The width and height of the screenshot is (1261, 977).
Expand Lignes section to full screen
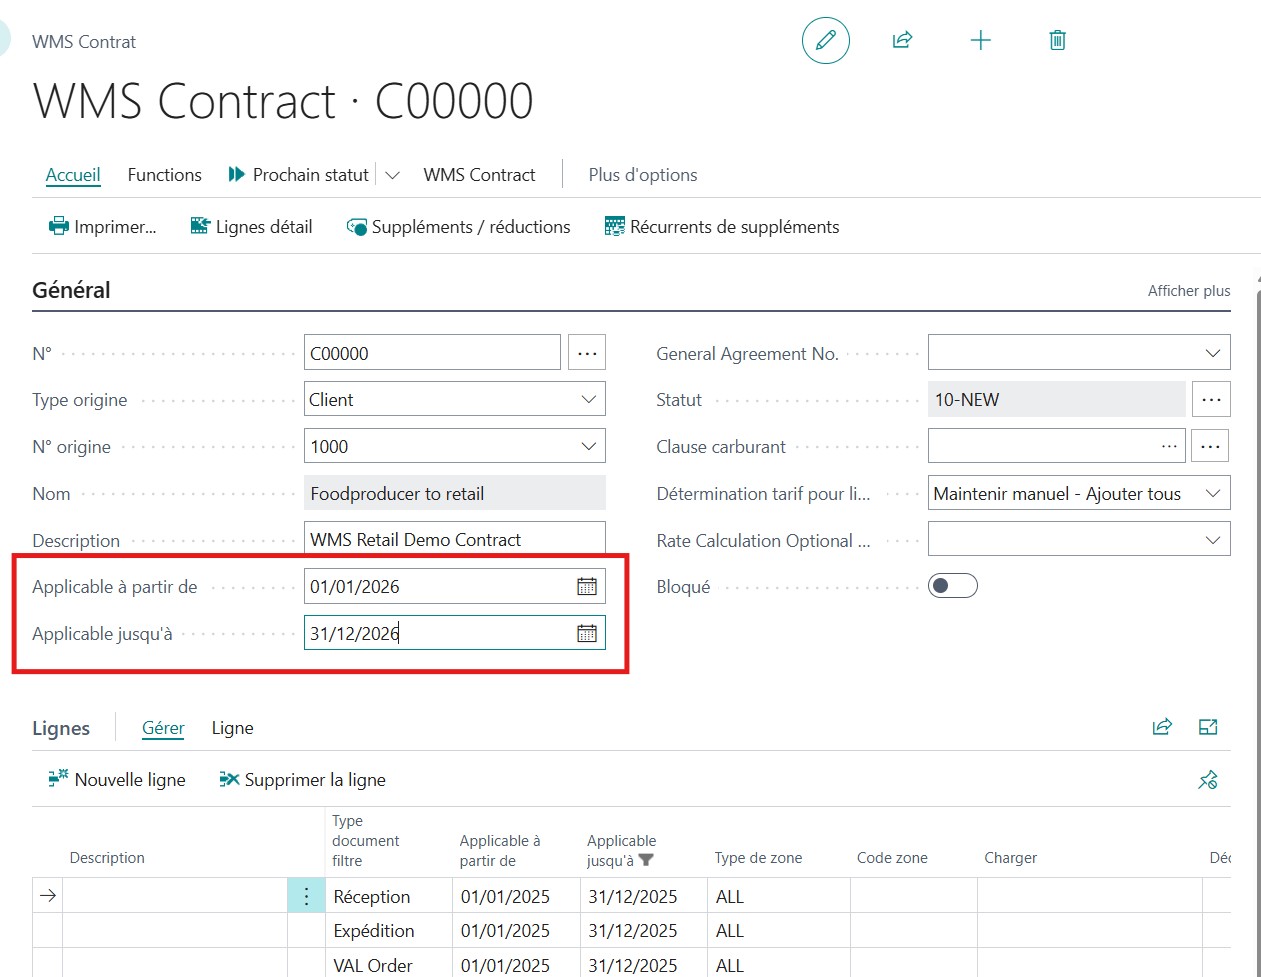point(1208,727)
